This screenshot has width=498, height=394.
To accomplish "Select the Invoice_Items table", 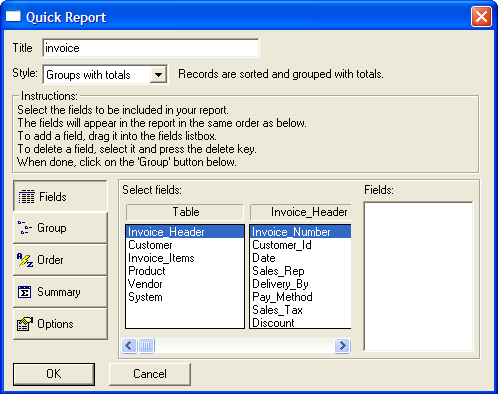I will coord(185,258).
